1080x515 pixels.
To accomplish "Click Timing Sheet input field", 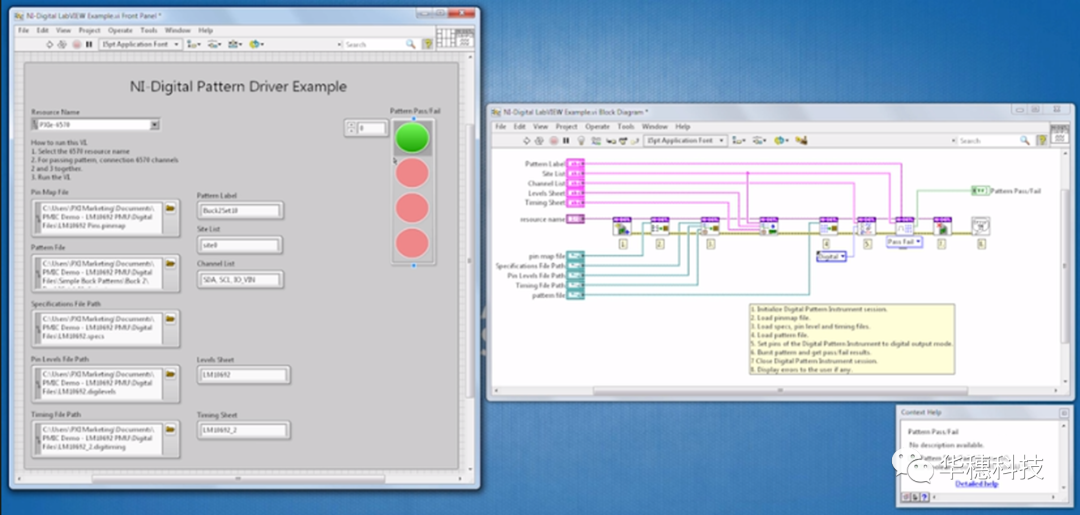I will pos(243,430).
